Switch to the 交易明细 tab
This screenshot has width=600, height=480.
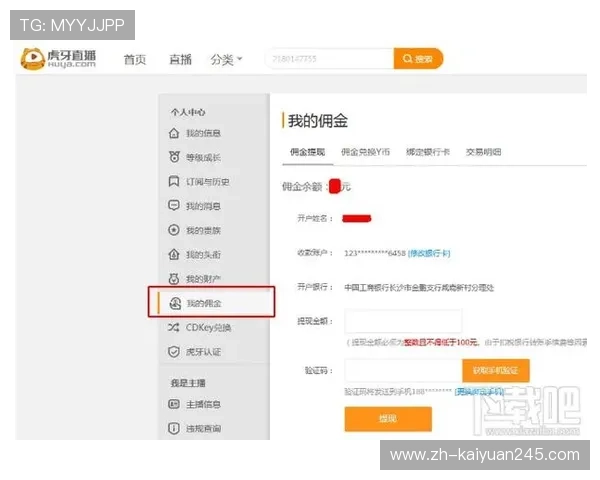[484, 152]
